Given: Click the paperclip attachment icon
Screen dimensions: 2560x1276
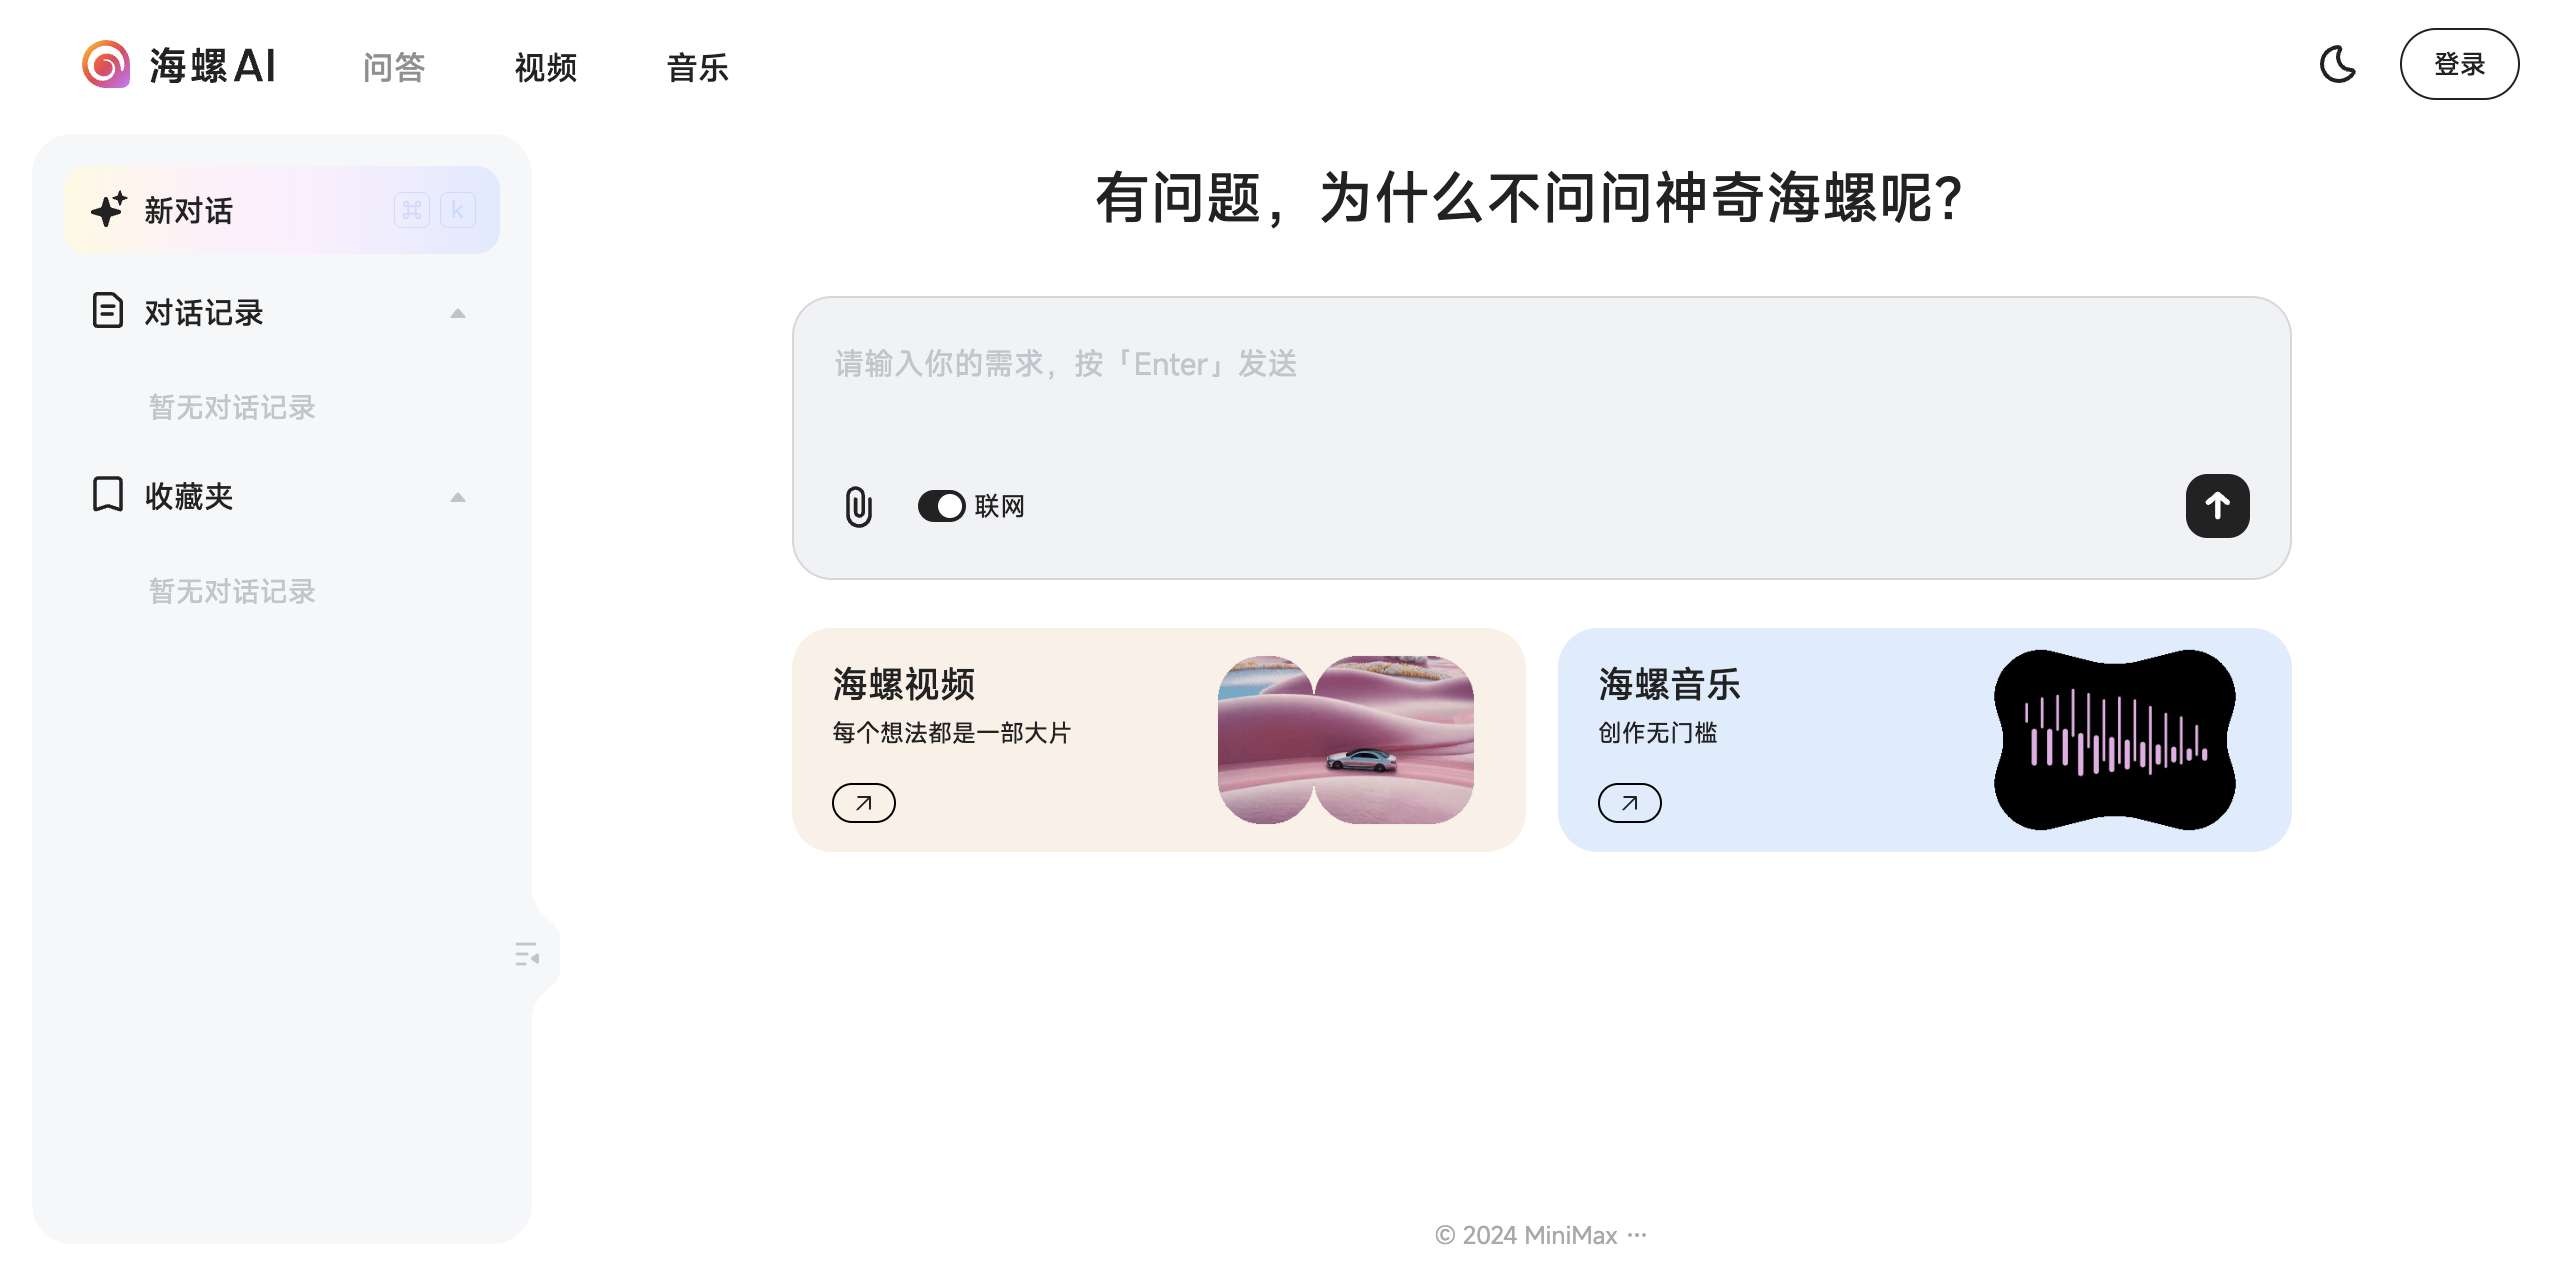Looking at the screenshot, I should click(x=858, y=506).
